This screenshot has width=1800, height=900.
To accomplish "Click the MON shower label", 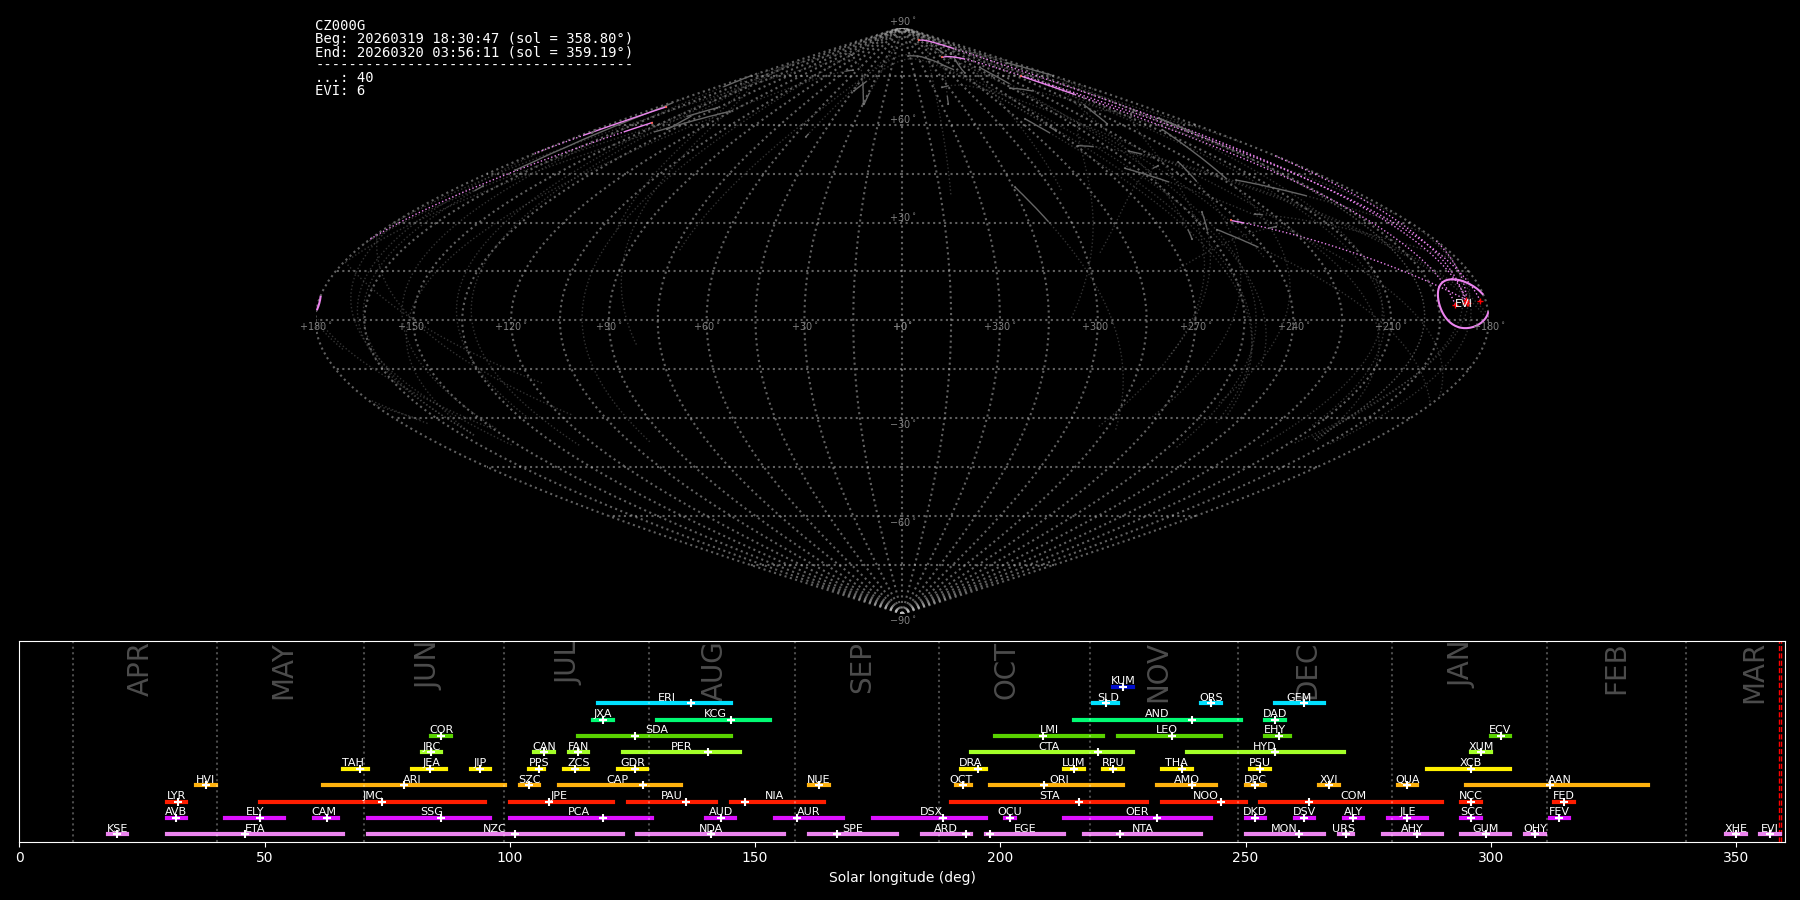I will pos(1284,829).
